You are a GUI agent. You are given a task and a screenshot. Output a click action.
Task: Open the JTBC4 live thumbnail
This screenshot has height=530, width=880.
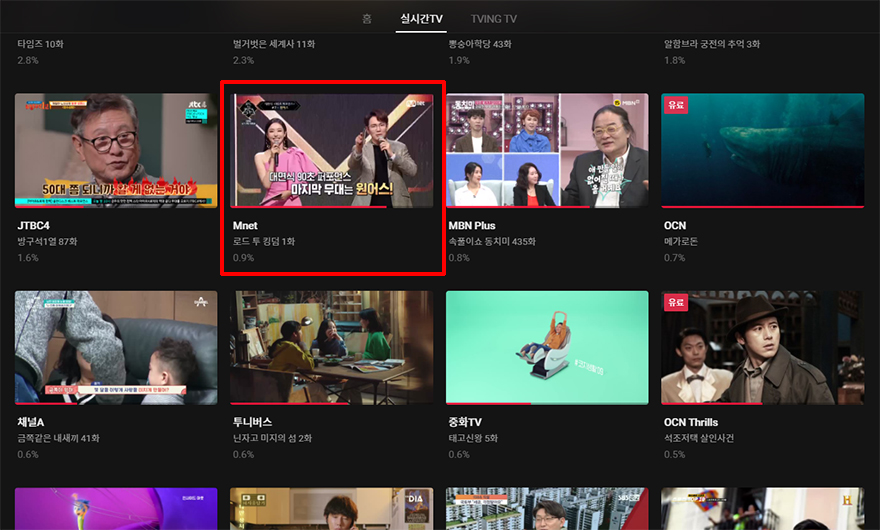point(116,150)
